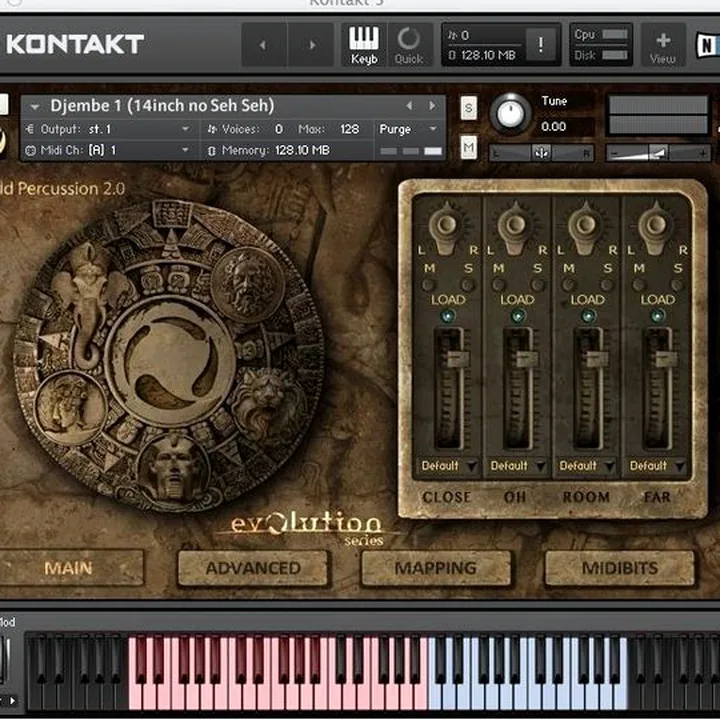Screen dimensions: 720x720
Task: Open the ROOM channel Default output dropdown
Action: (586, 466)
